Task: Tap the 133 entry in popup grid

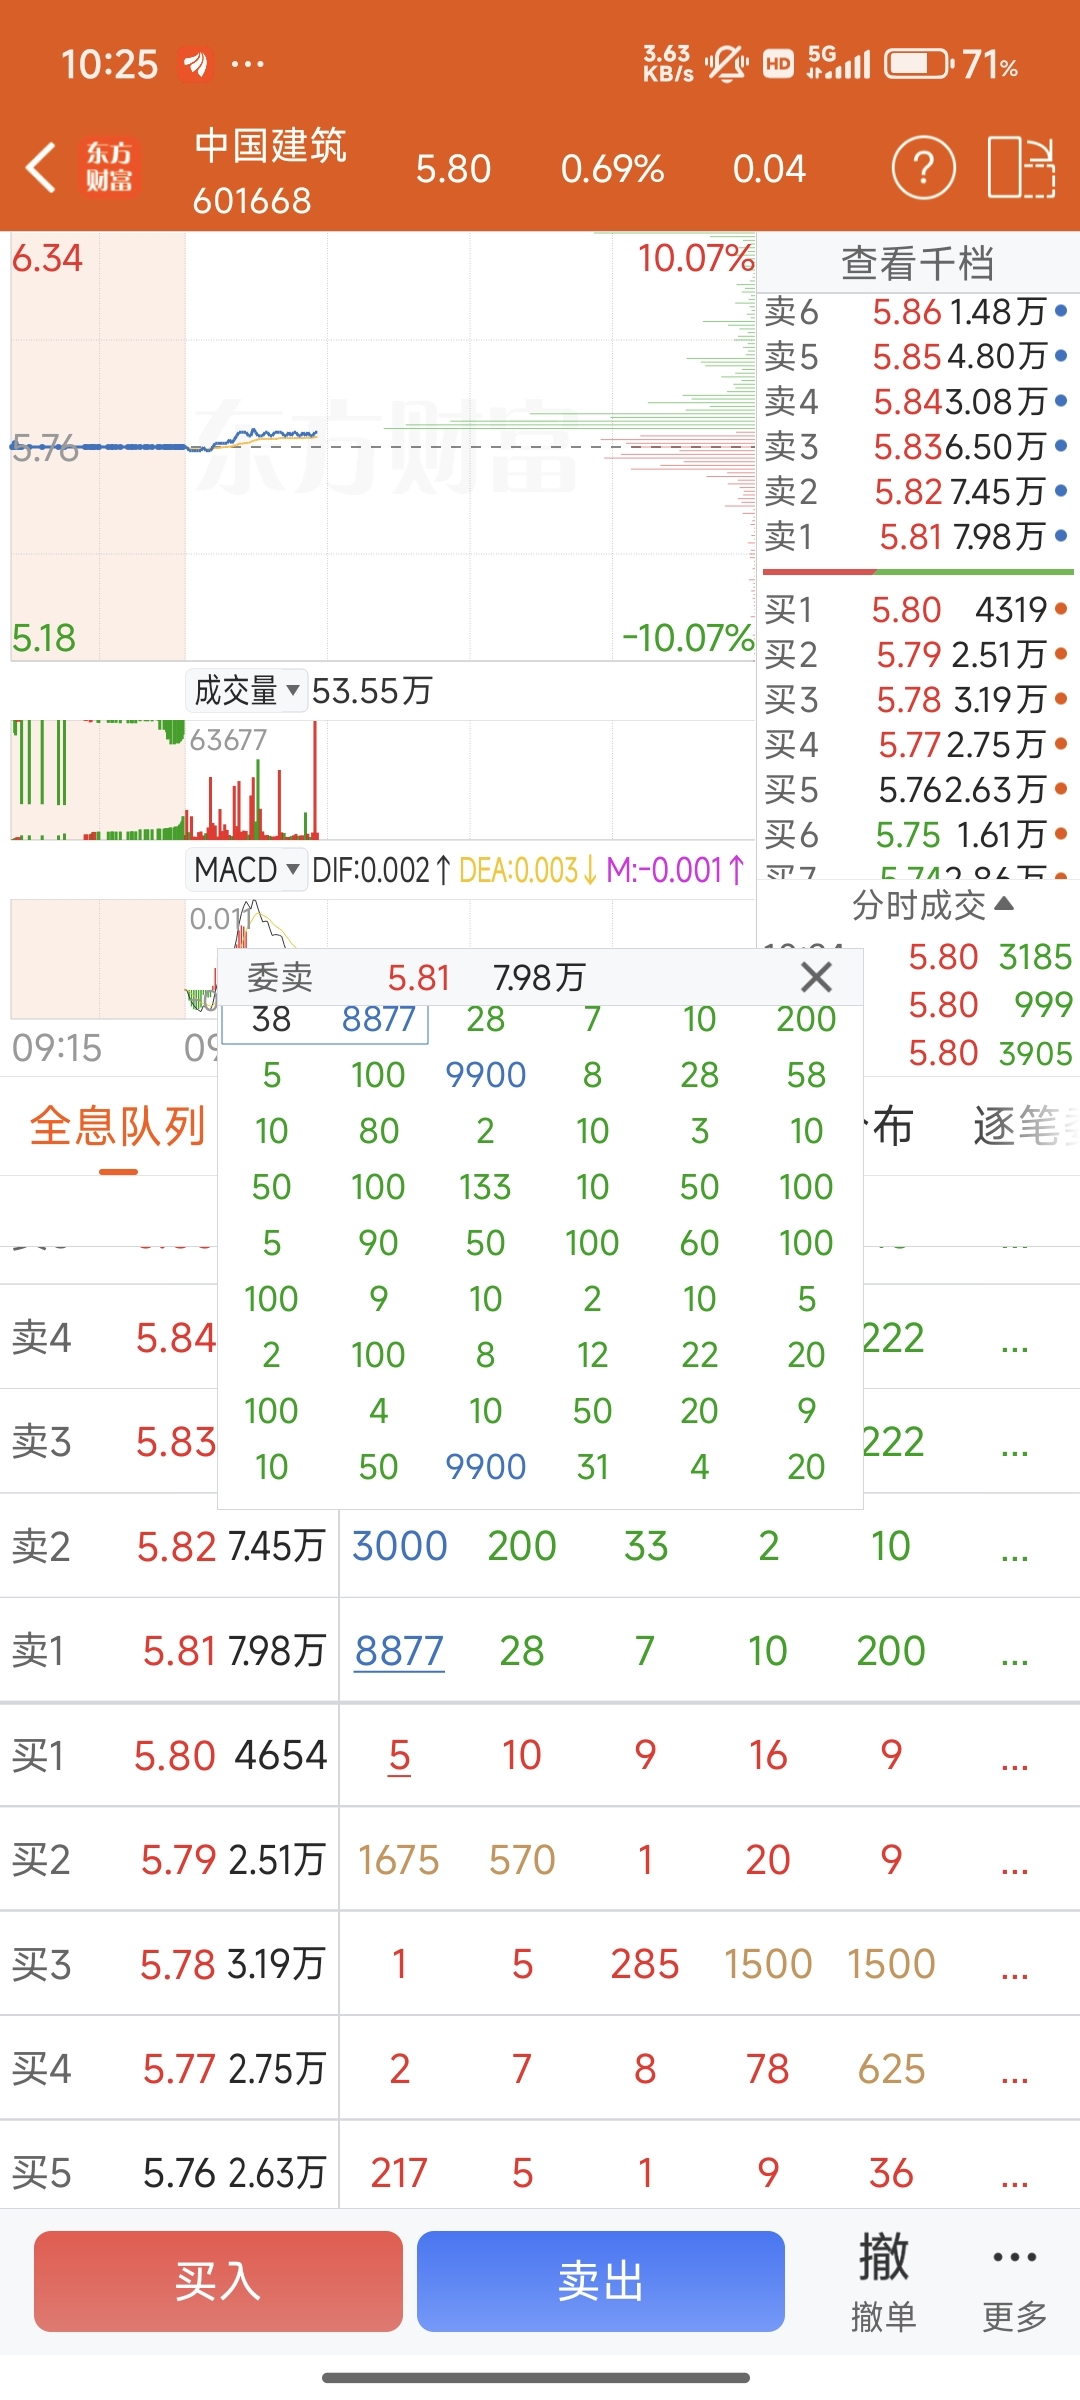Action: tap(485, 1187)
